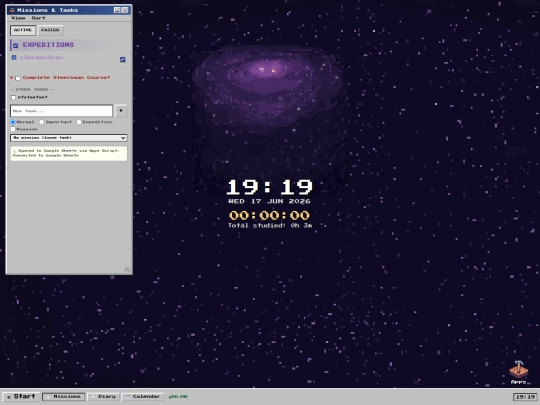The height and width of the screenshot is (405, 540).
Task: Click the Complete Steersman Course task text
Action: point(66,77)
